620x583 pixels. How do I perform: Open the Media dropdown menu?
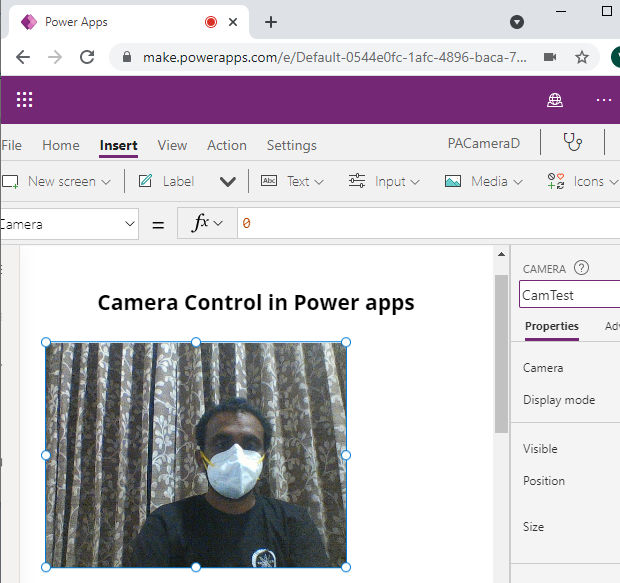pyautogui.click(x=518, y=182)
